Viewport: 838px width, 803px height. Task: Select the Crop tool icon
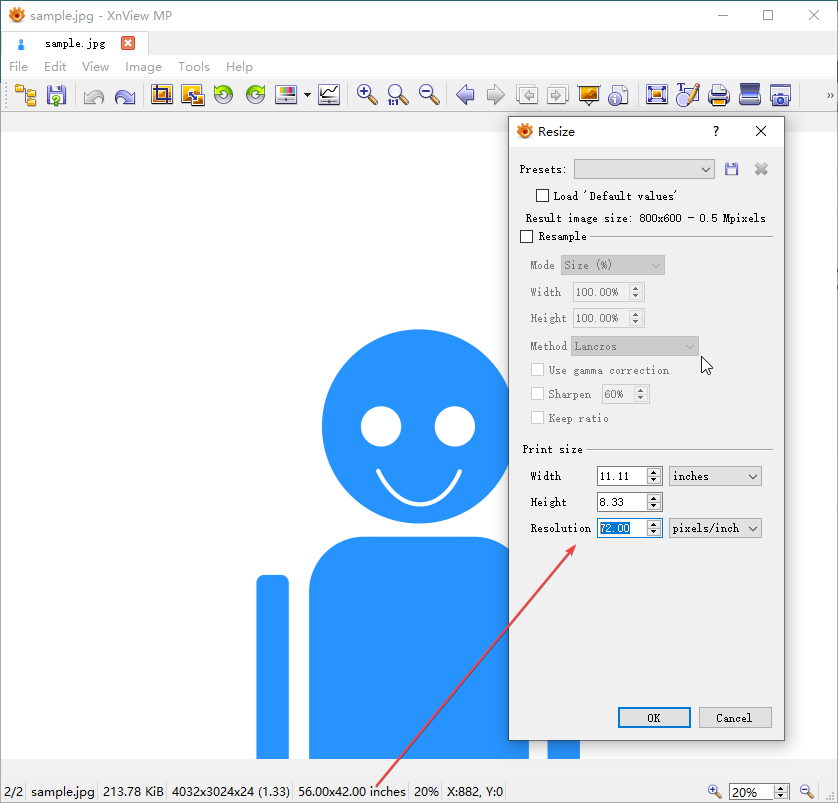(x=161, y=95)
